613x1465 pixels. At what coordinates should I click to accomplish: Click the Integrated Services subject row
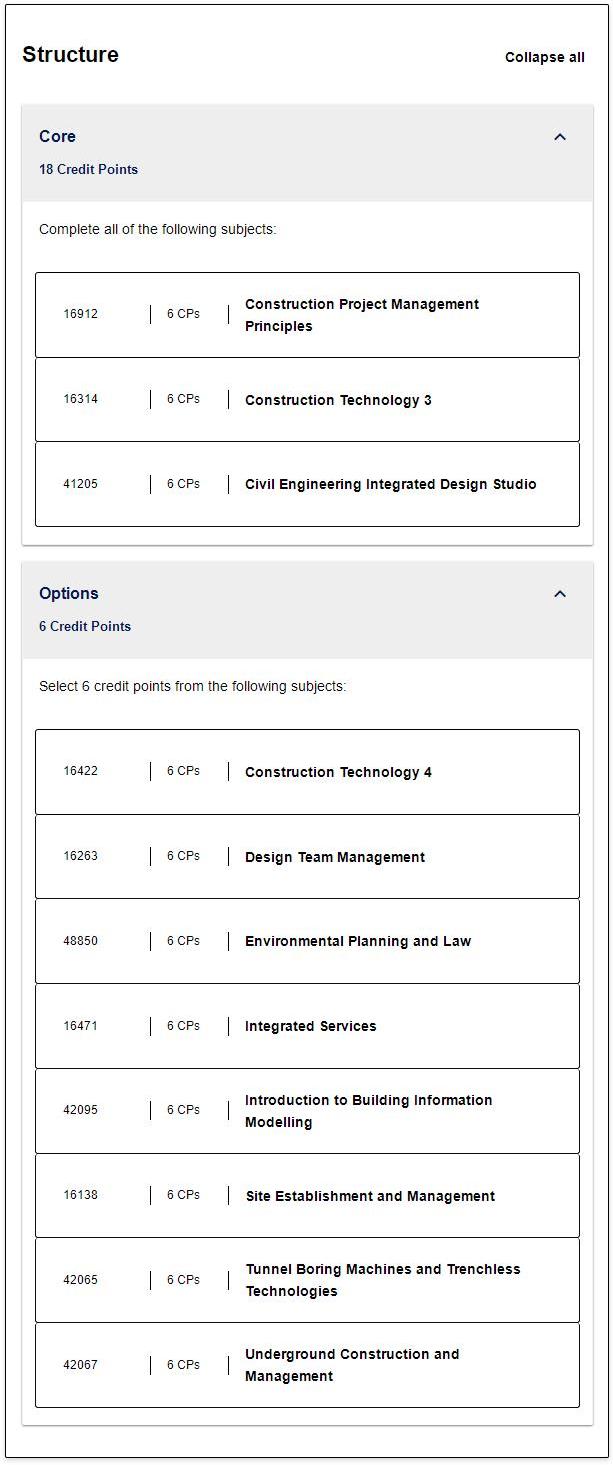coord(310,1026)
